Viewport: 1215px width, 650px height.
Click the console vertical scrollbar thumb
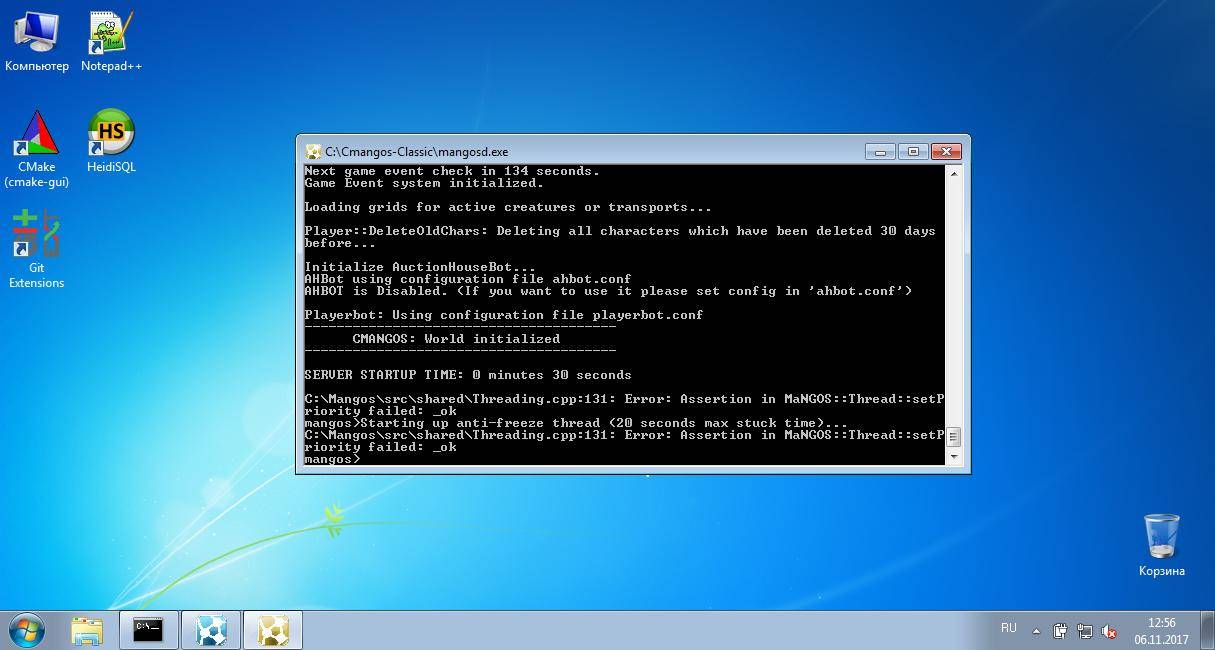[954, 438]
